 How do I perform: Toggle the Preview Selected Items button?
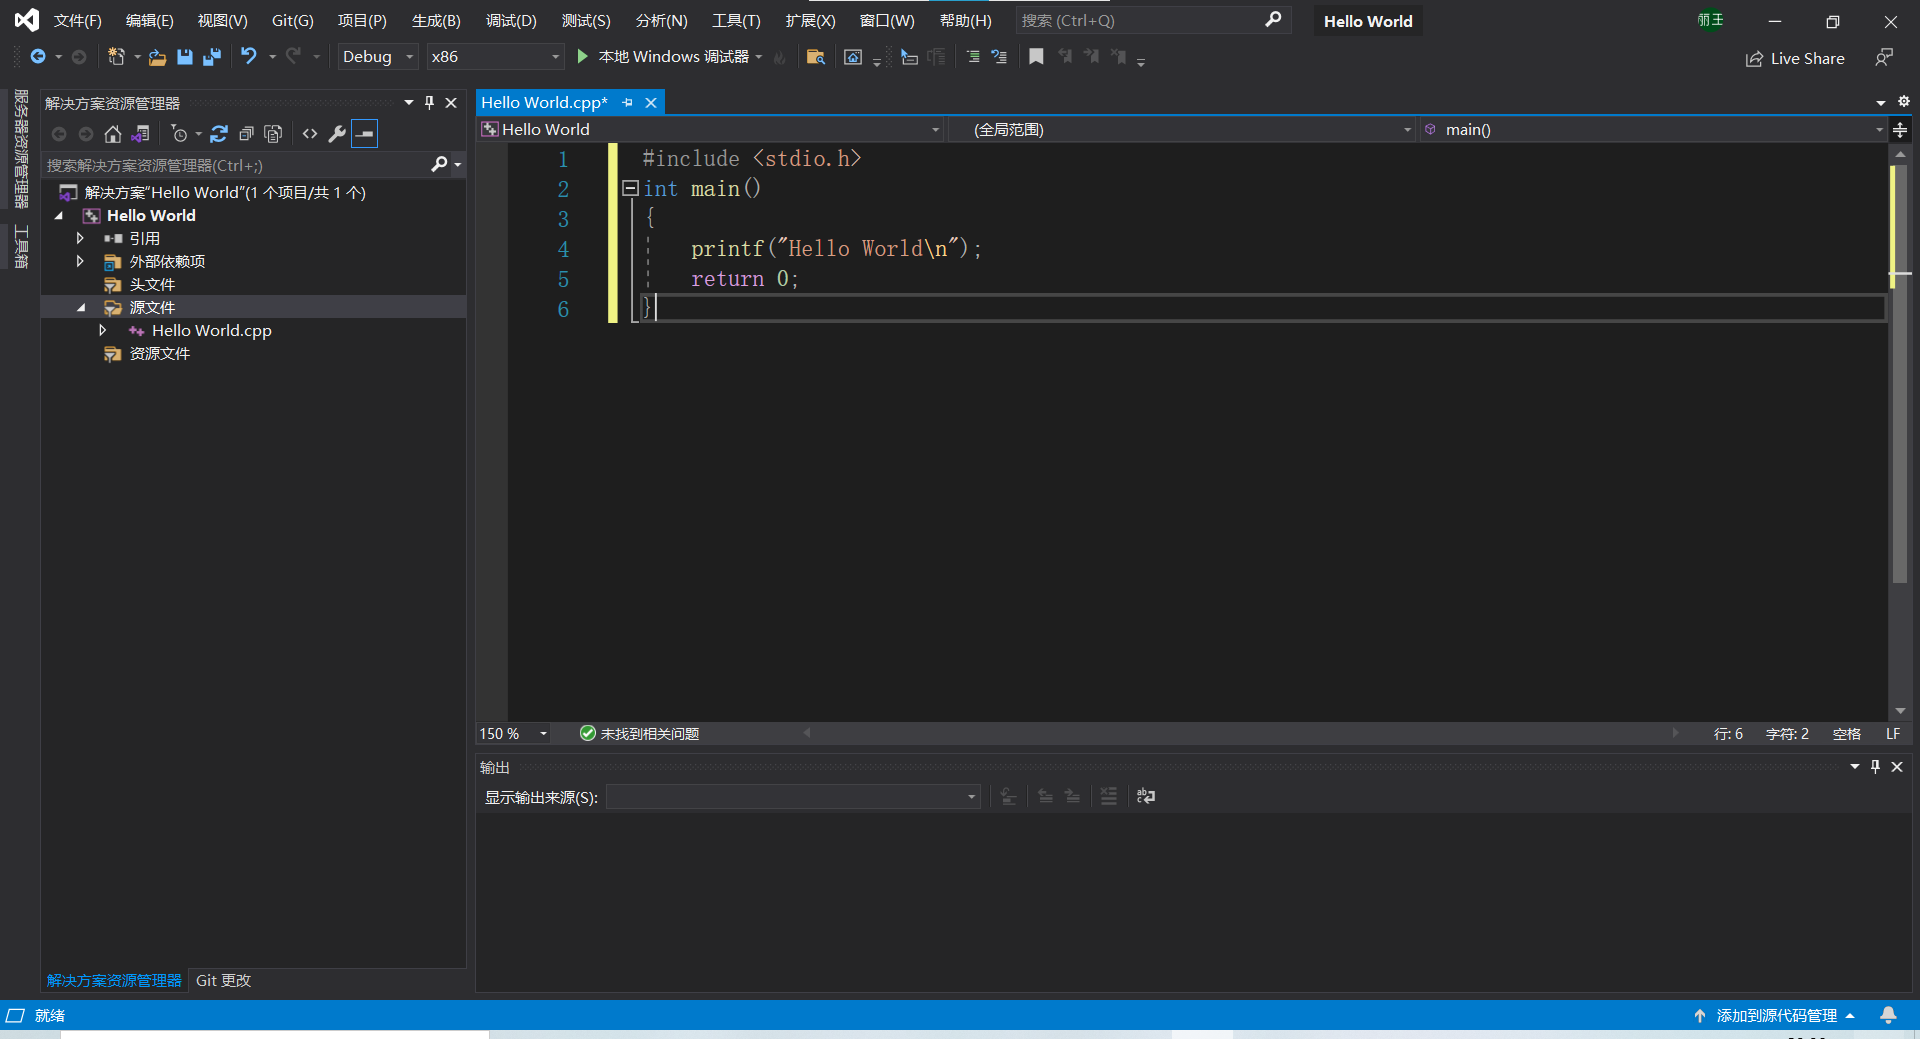point(365,134)
